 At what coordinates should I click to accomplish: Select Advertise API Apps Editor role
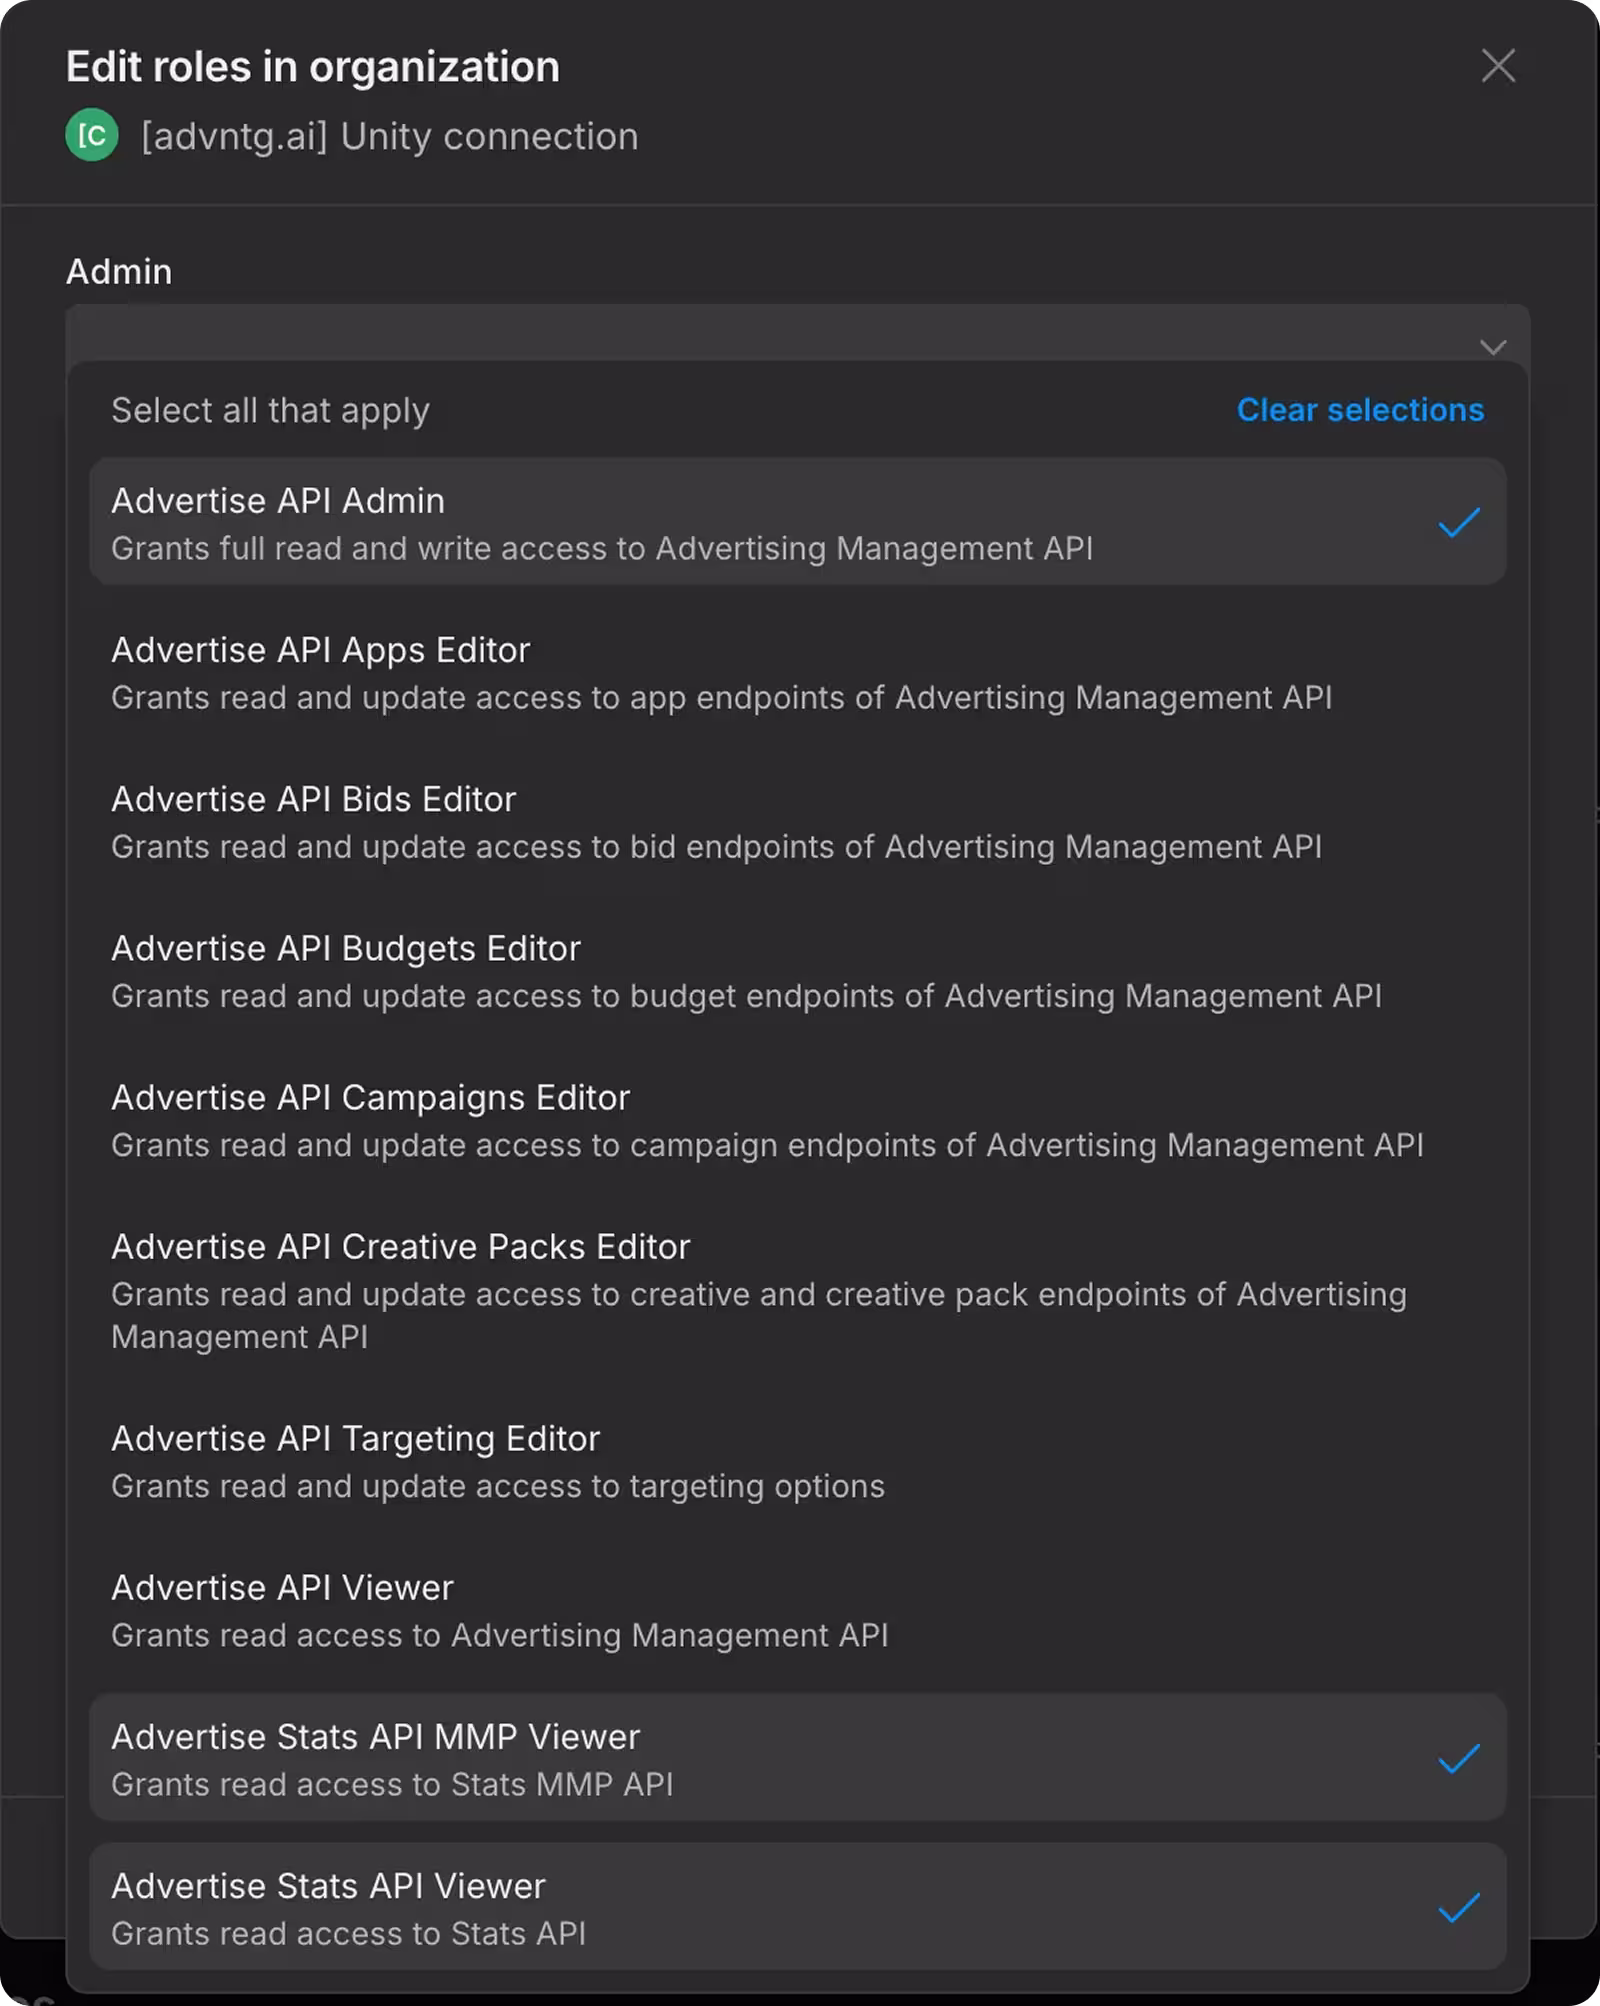798,672
